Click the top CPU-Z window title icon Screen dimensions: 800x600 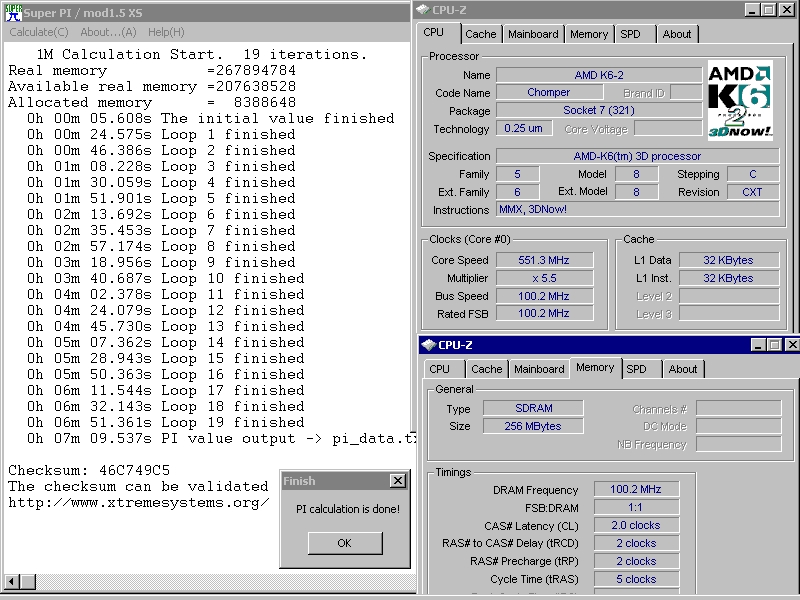click(x=423, y=9)
